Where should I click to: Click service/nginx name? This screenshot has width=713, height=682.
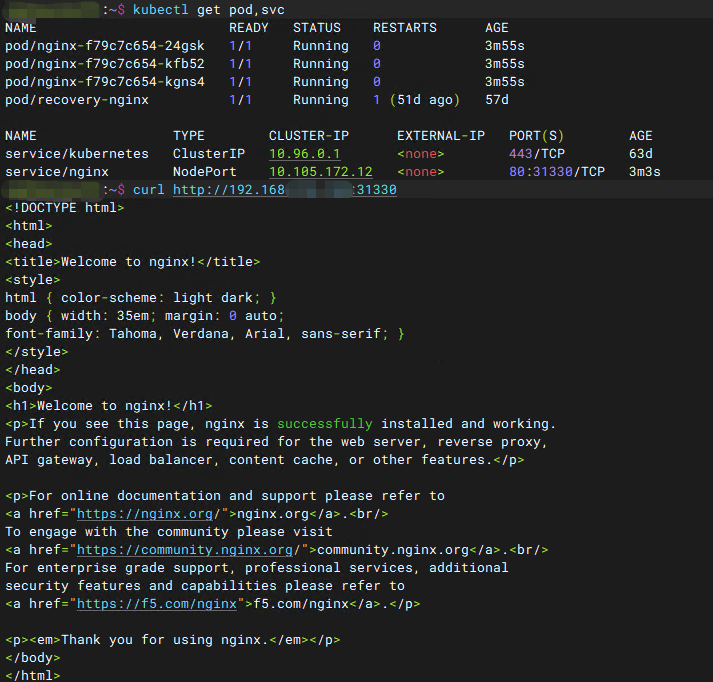coord(57,172)
